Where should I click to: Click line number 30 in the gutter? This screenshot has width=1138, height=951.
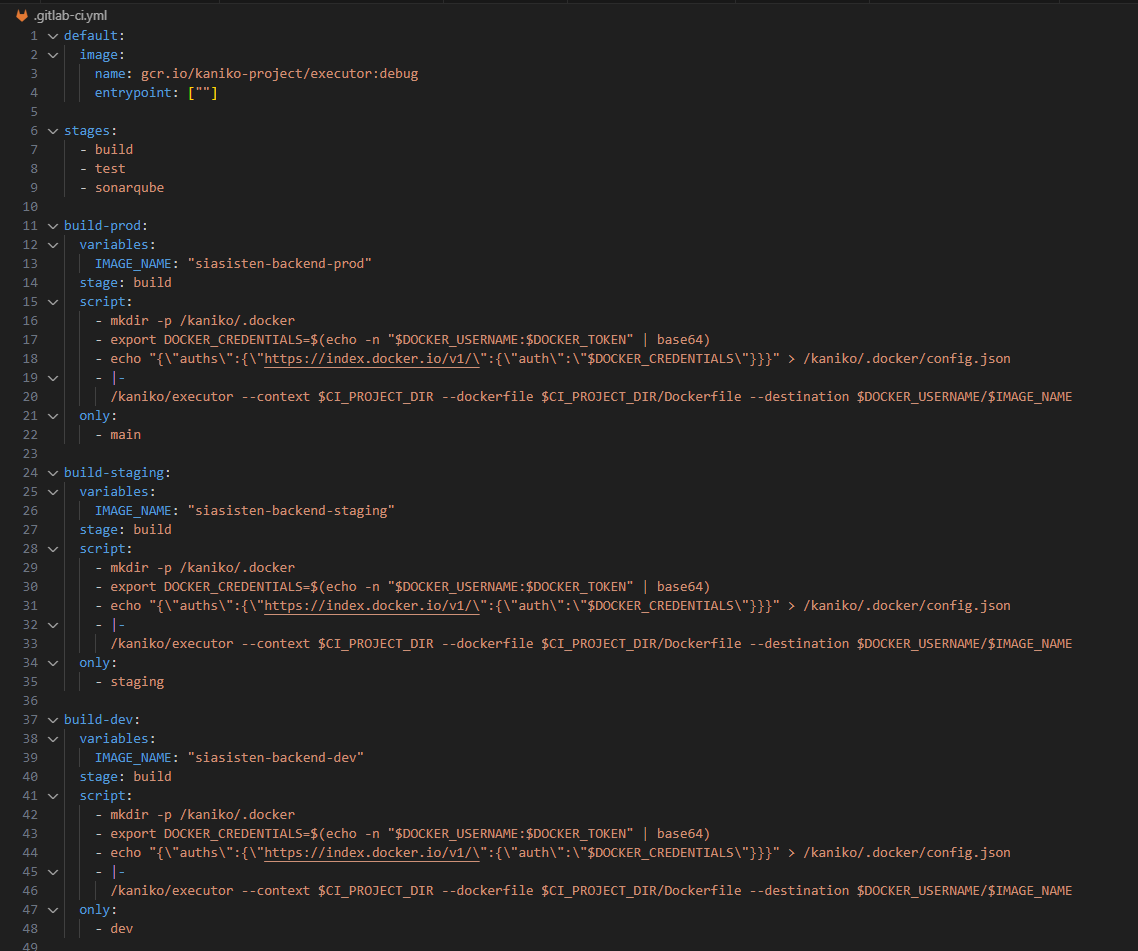[30, 586]
